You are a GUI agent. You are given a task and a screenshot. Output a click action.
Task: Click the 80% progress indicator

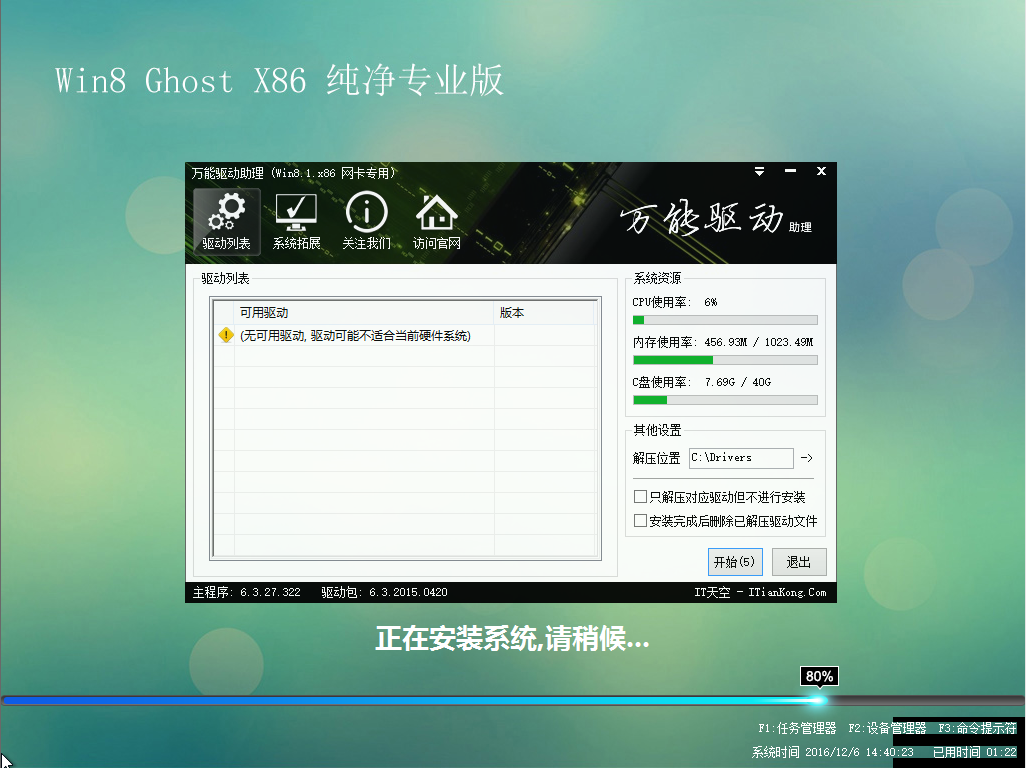[x=818, y=676]
